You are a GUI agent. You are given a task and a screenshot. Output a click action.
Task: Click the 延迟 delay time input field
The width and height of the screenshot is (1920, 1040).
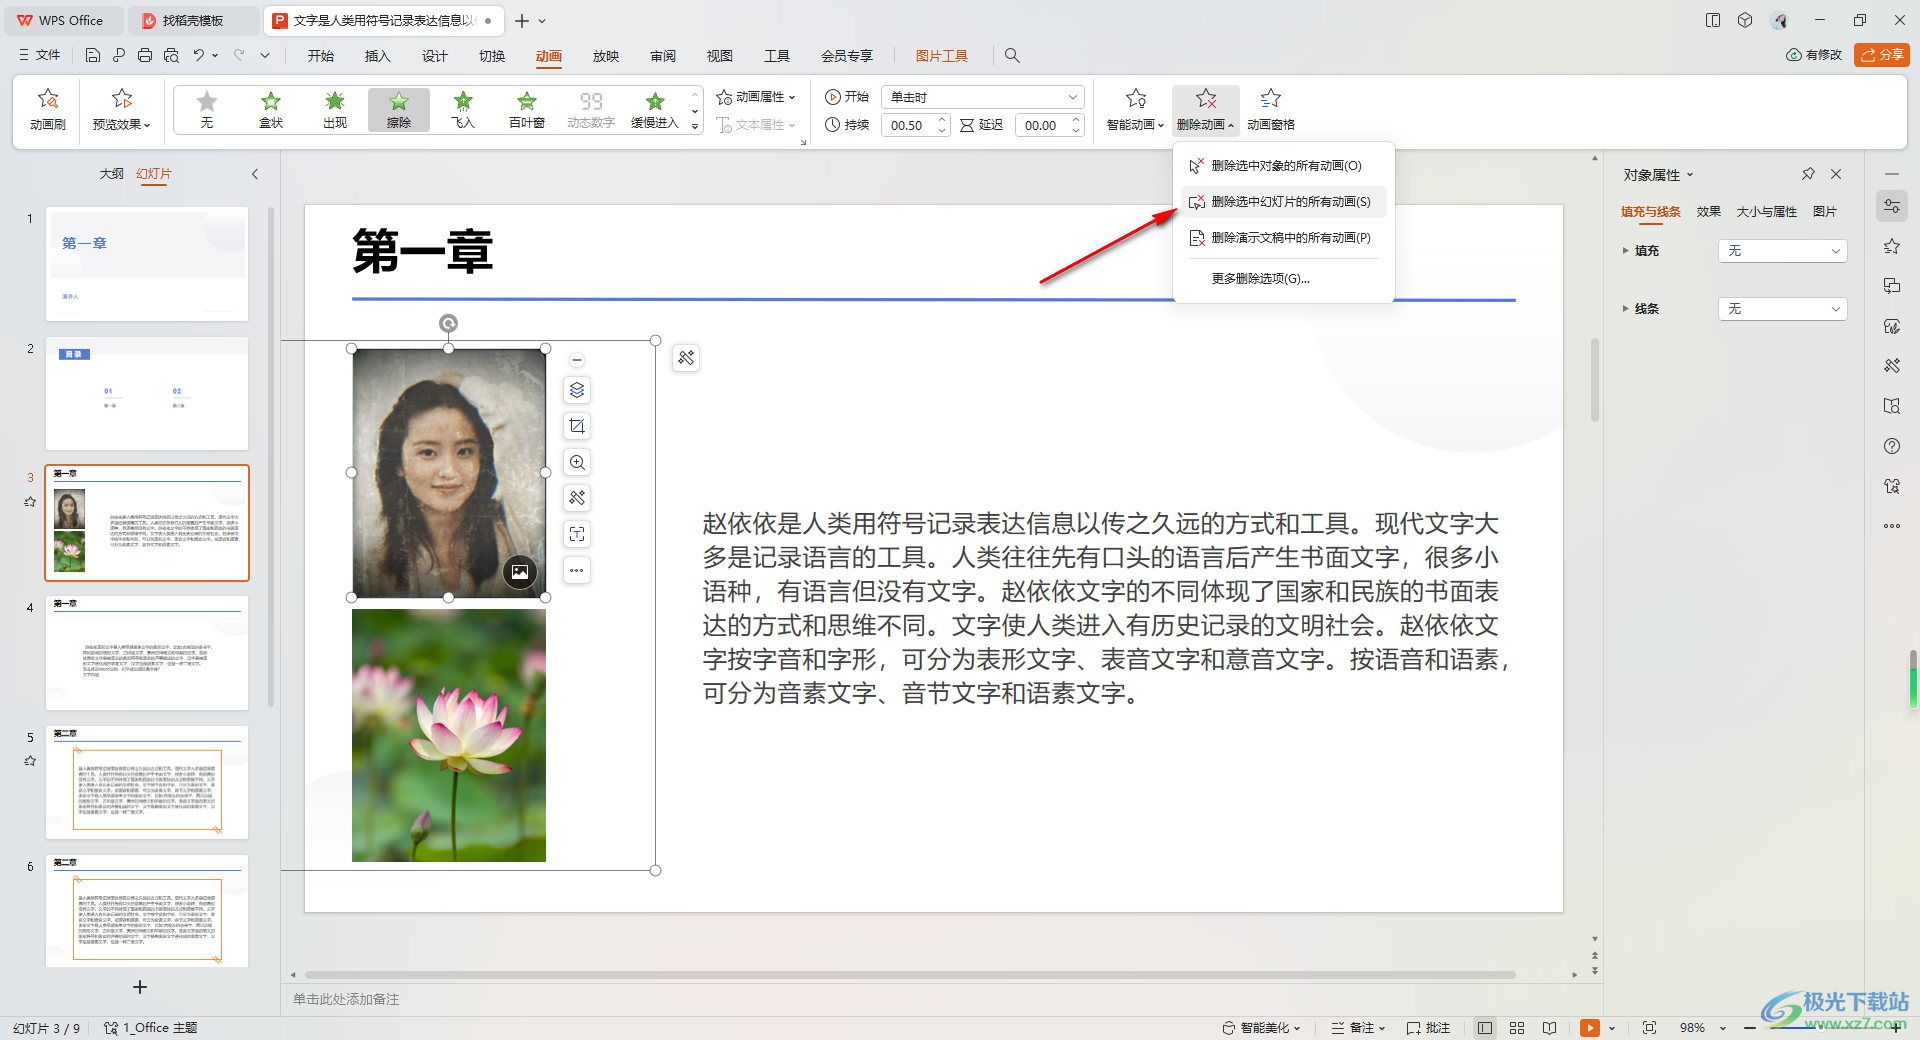point(1042,125)
